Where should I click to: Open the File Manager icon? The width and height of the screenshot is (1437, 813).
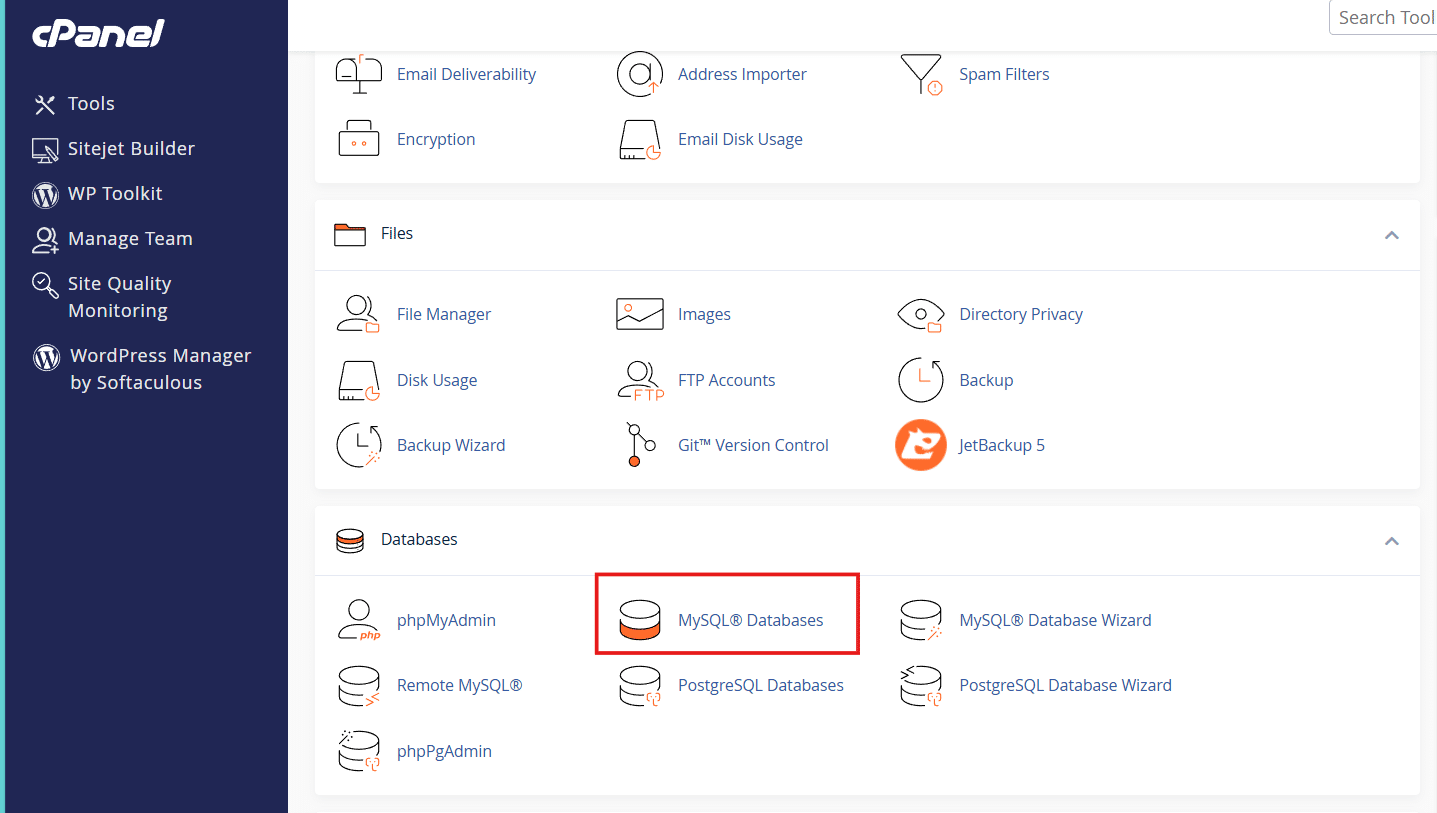click(x=359, y=314)
